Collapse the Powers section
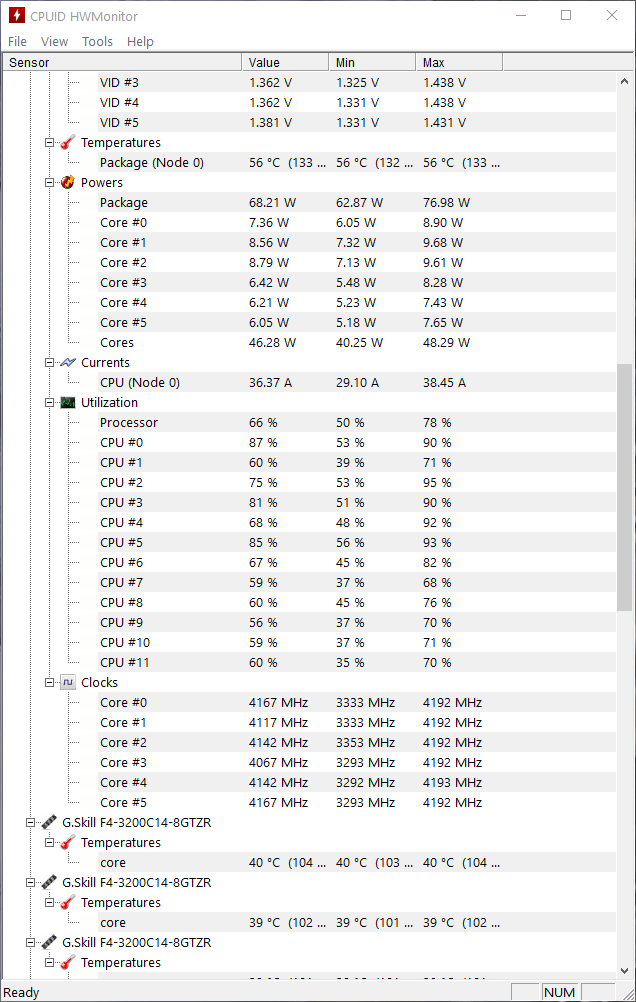The image size is (636, 1002). 49,183
